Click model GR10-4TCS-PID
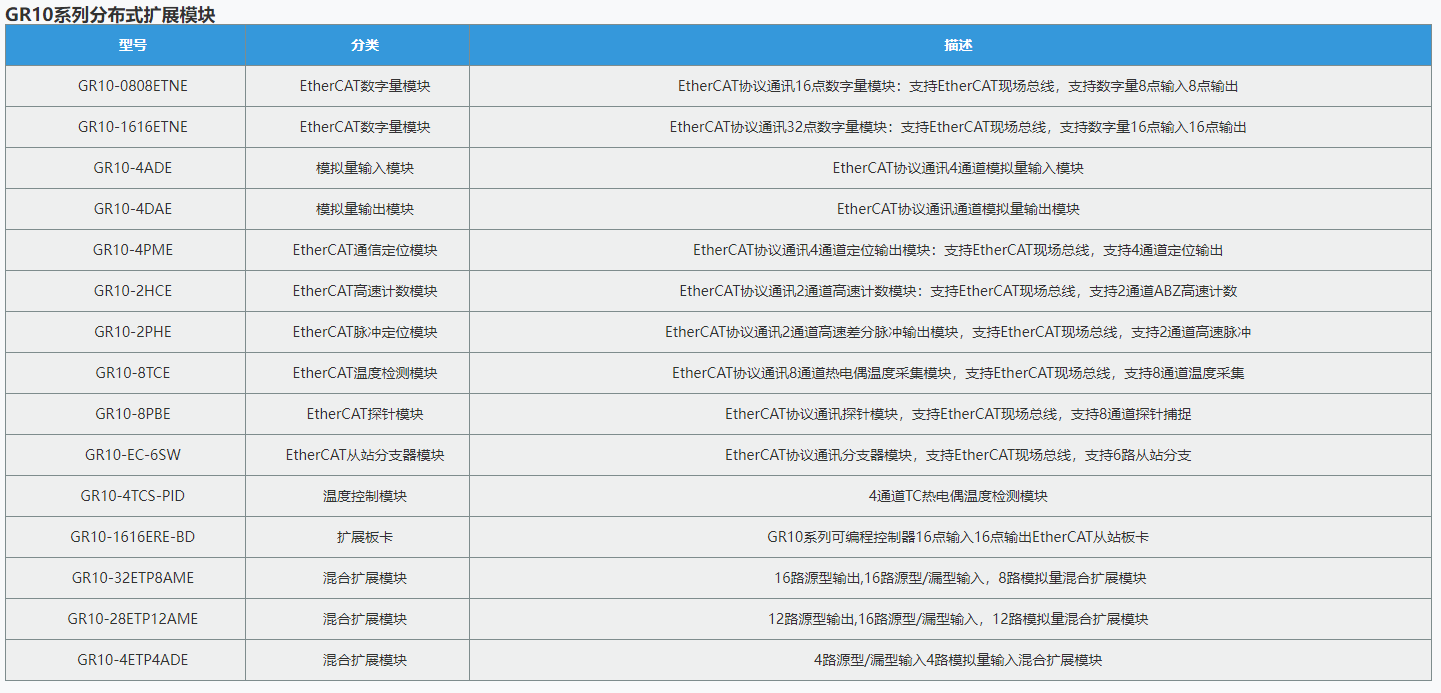 [132, 496]
